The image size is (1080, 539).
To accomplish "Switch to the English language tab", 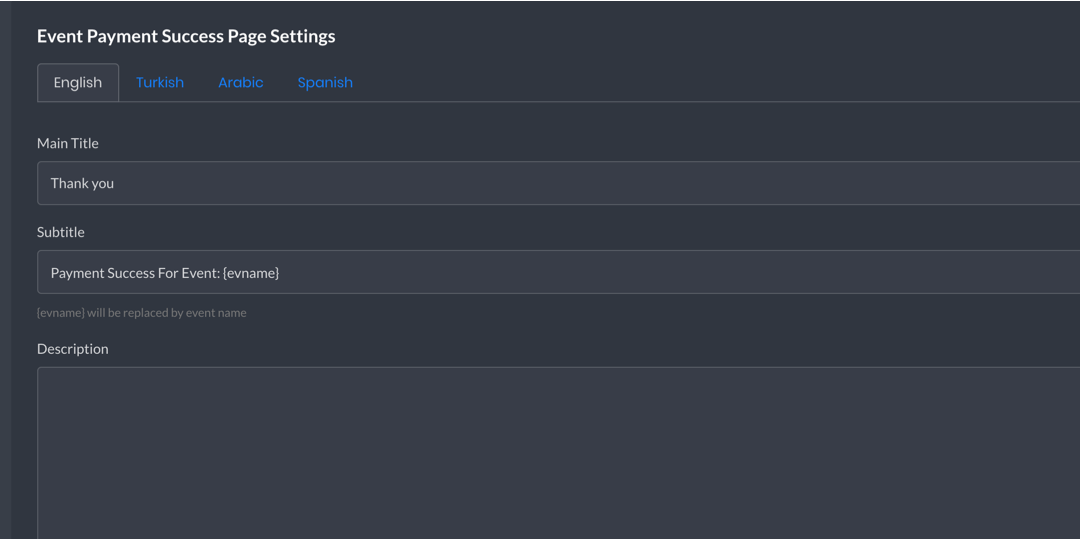I will (x=78, y=83).
